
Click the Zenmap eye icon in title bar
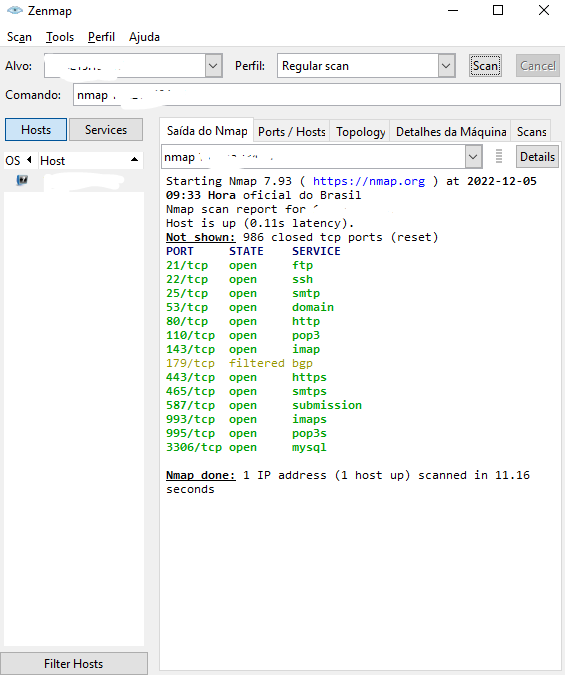pos(15,10)
